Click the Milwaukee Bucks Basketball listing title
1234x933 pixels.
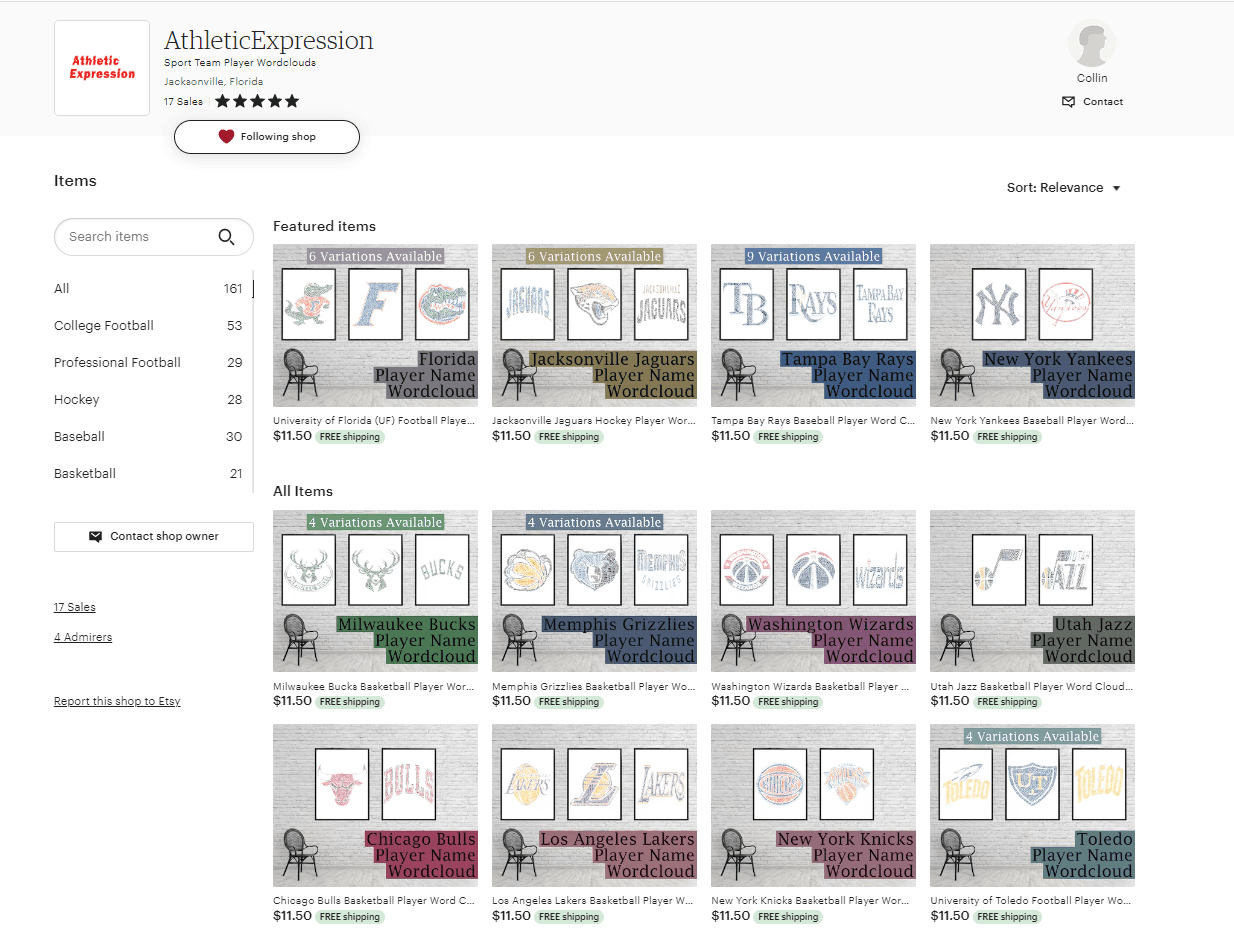375,687
